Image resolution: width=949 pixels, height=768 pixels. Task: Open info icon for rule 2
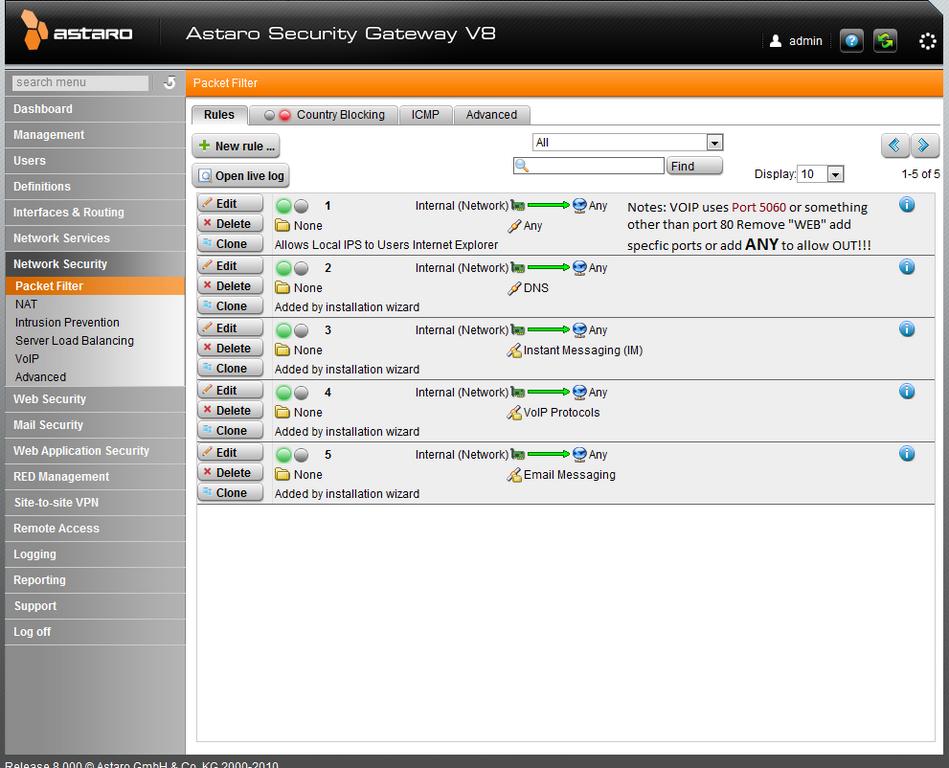pos(907,266)
